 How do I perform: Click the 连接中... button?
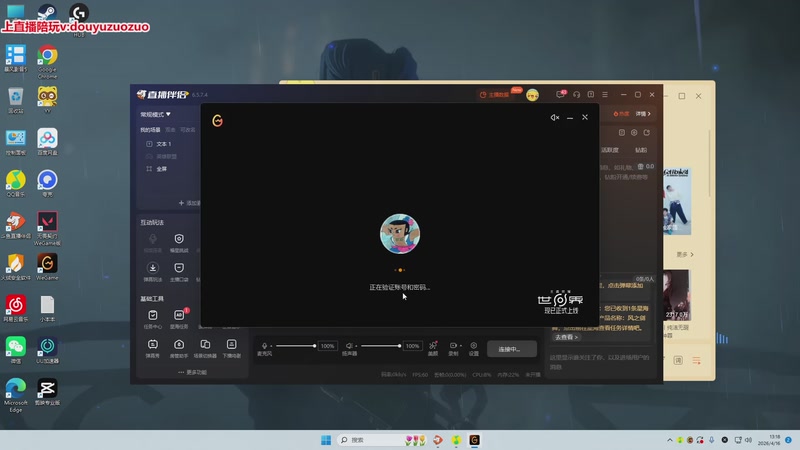(511, 349)
